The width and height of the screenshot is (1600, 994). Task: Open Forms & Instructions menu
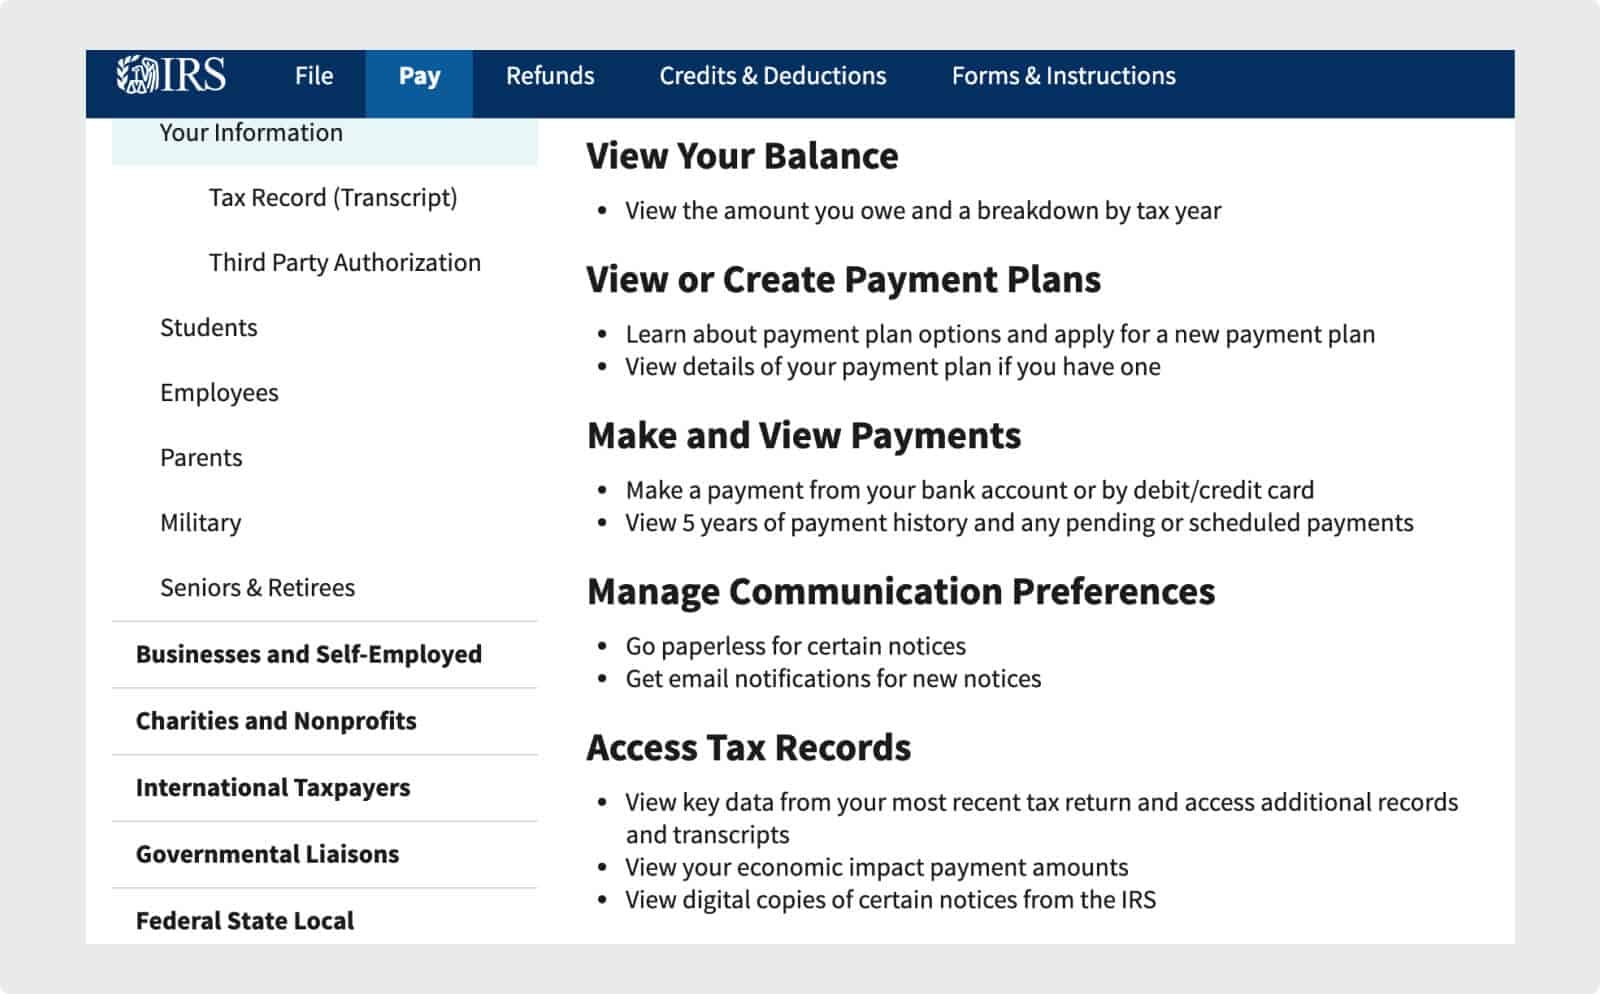coord(1063,76)
